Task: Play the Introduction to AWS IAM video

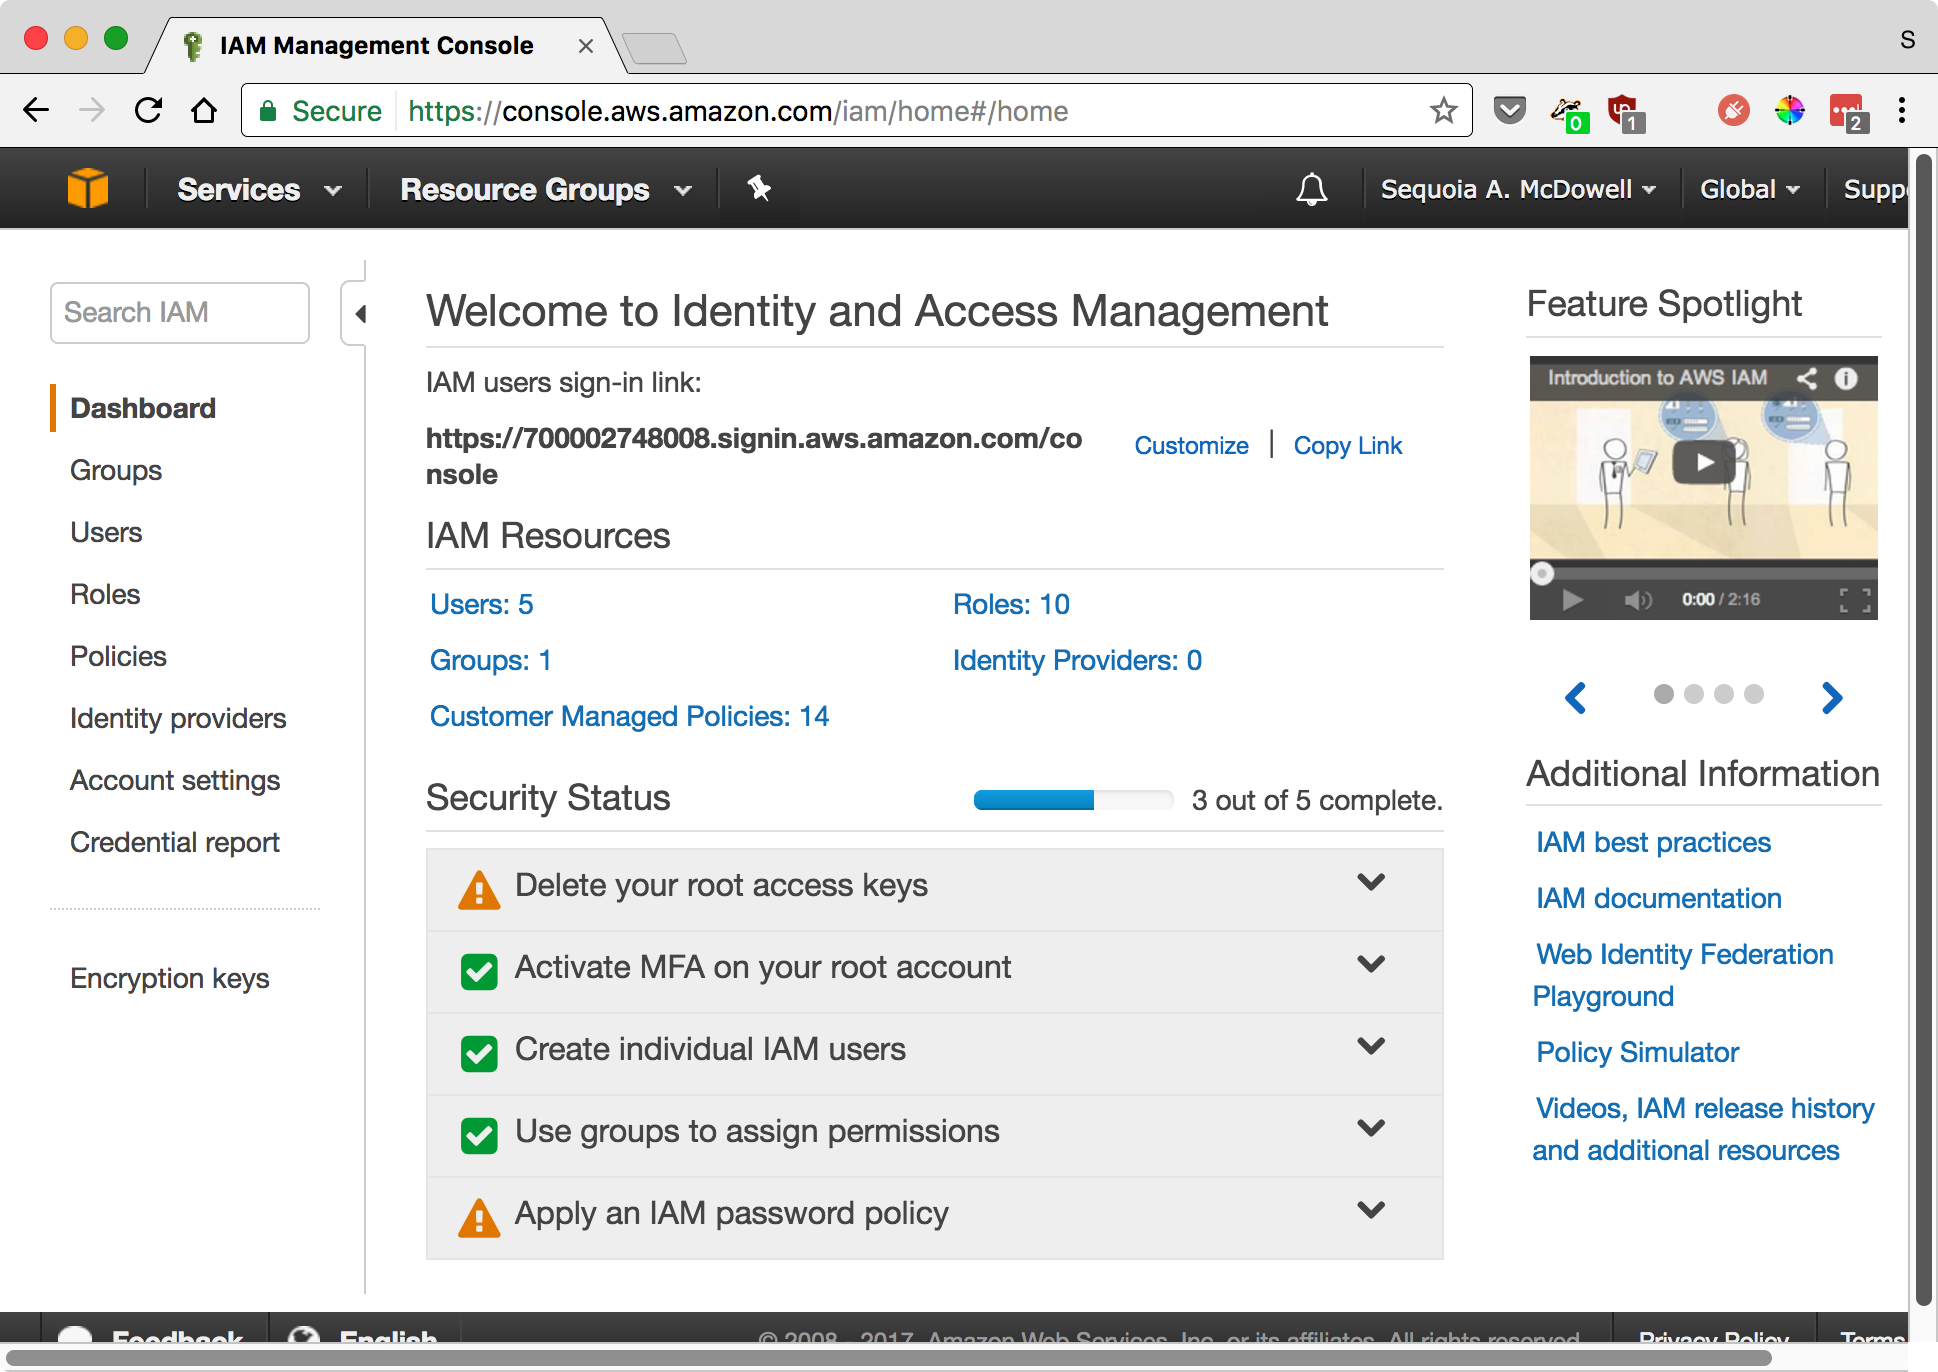Action: [x=1704, y=462]
